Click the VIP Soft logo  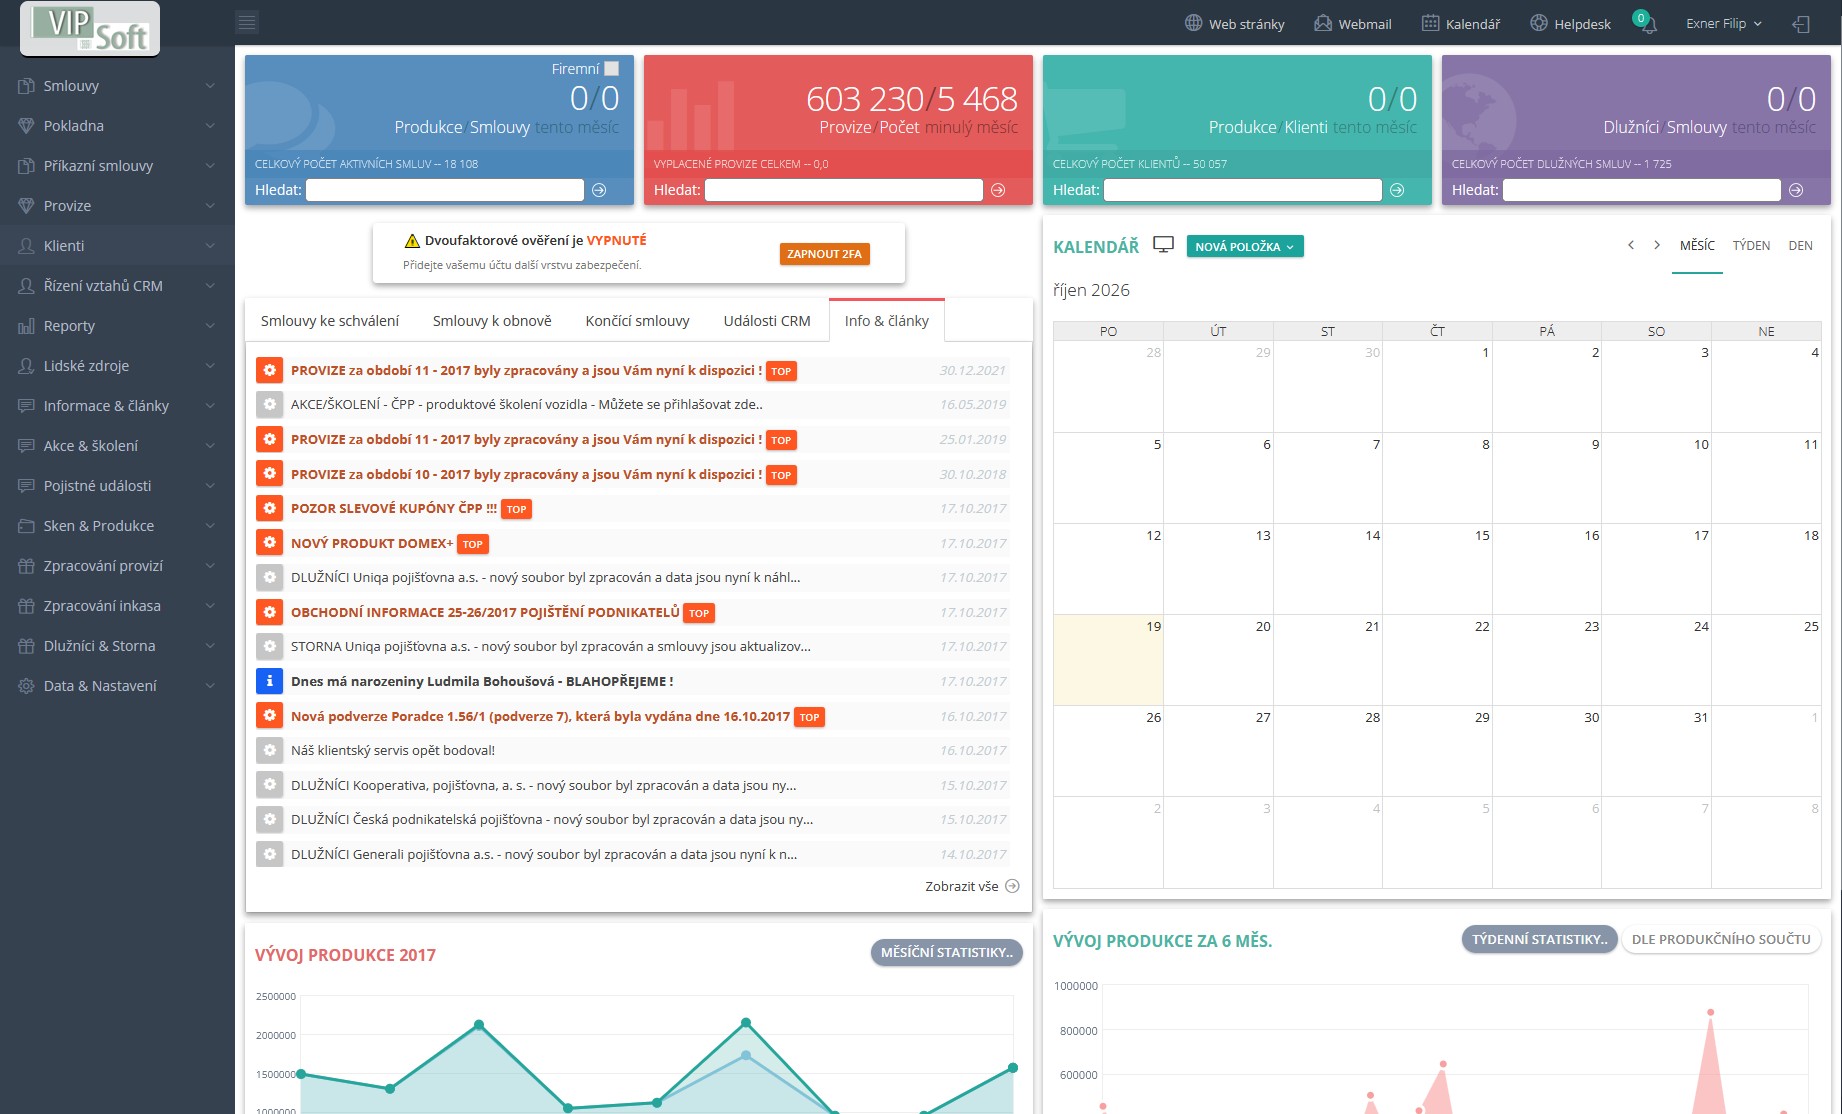(x=90, y=28)
